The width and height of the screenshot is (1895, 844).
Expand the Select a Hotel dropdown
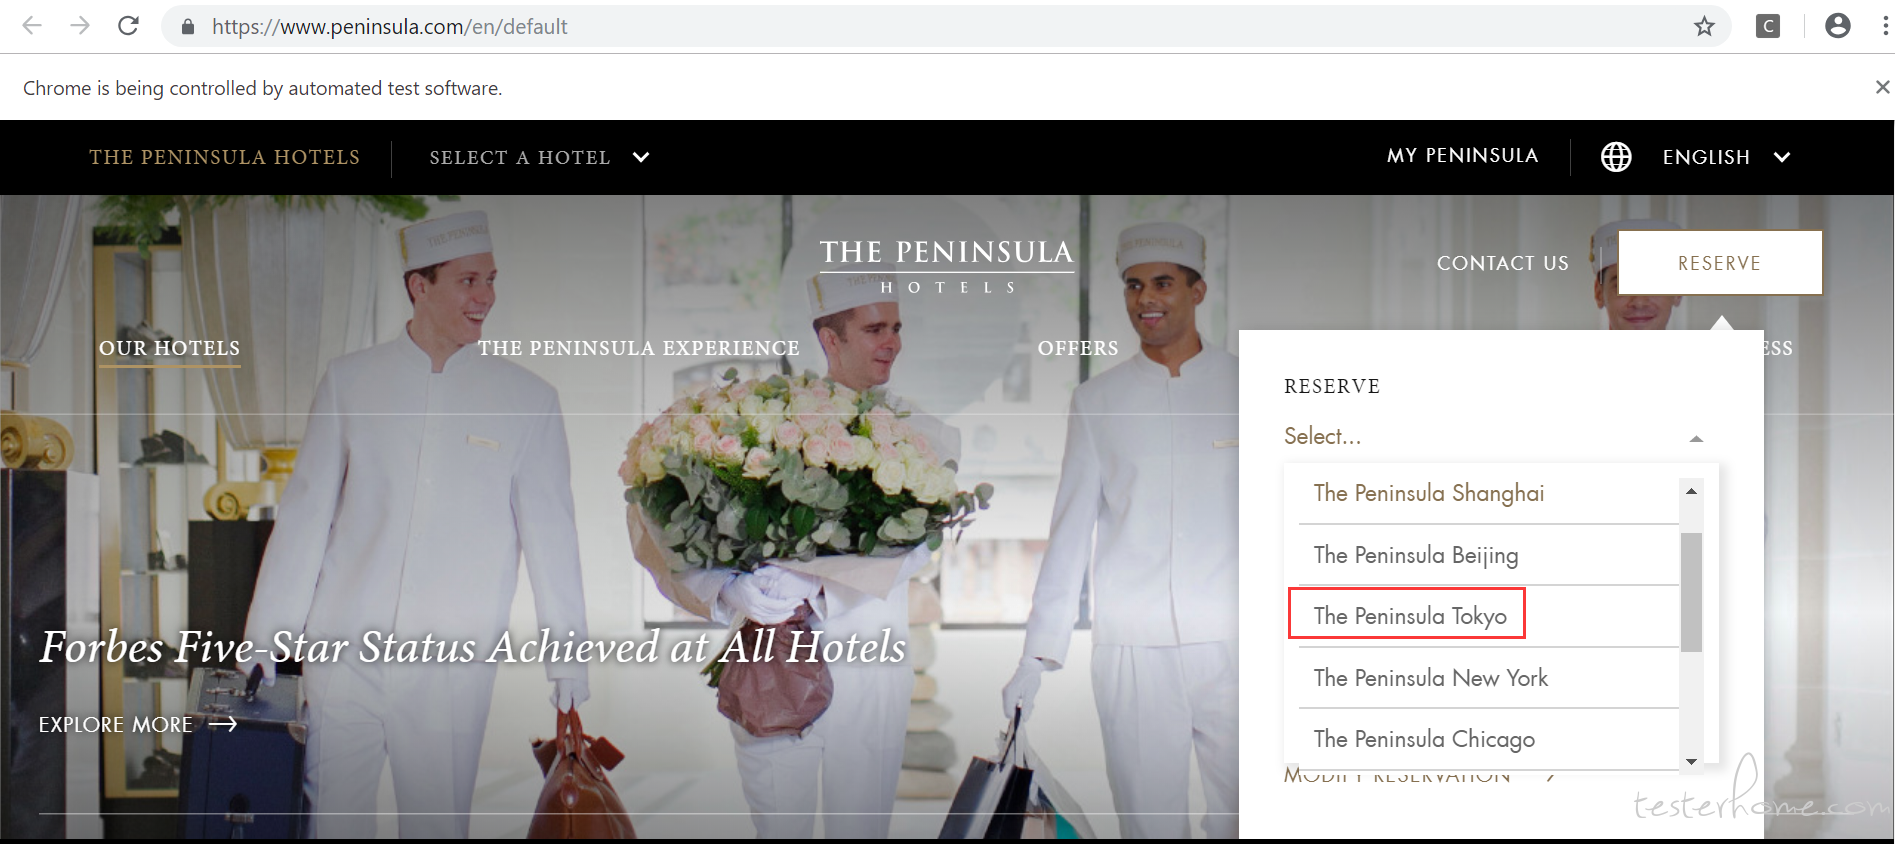(539, 157)
